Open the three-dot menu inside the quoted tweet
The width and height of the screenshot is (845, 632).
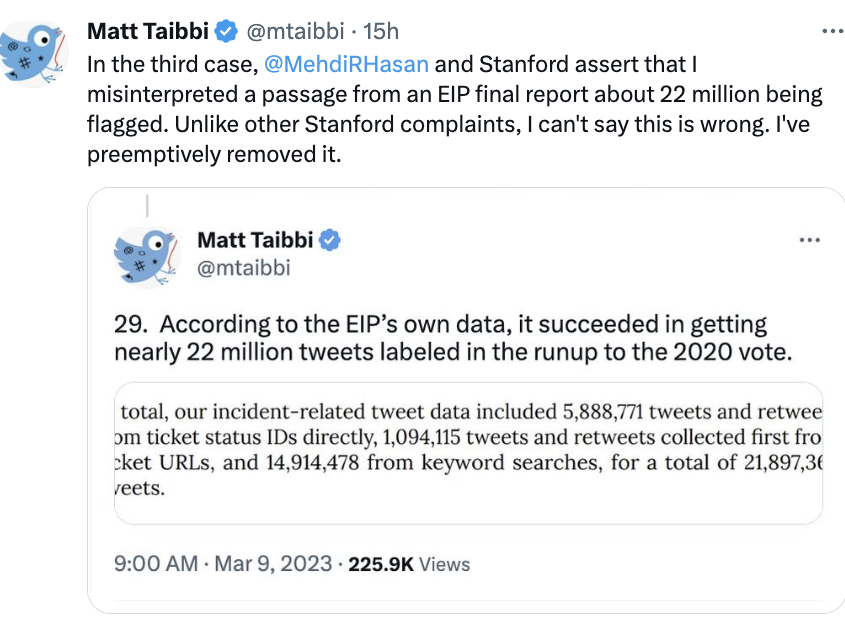click(809, 240)
